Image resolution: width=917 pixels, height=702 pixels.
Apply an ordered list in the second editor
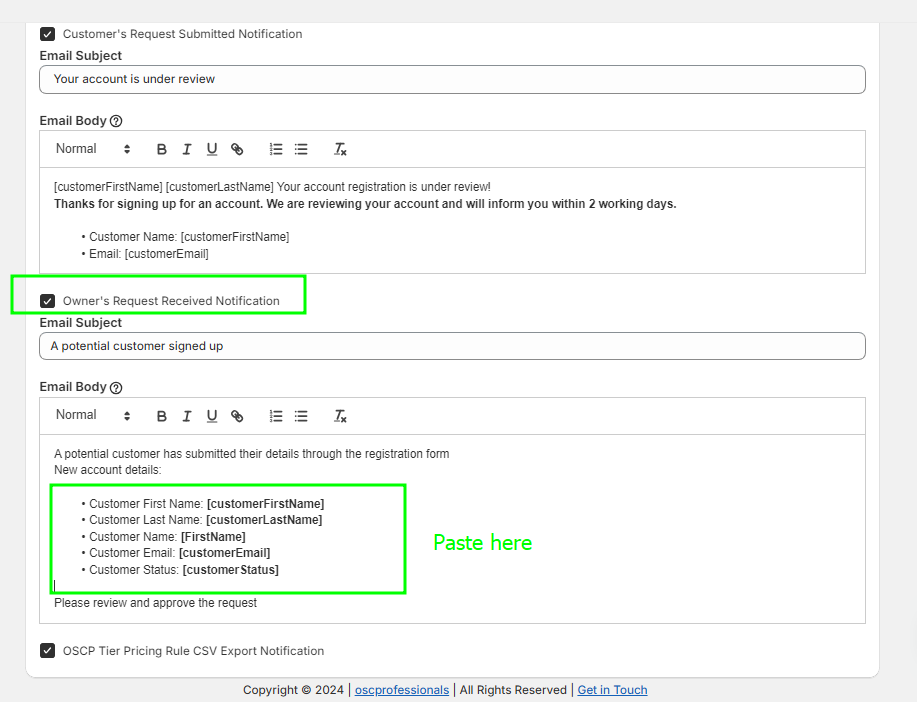click(276, 415)
